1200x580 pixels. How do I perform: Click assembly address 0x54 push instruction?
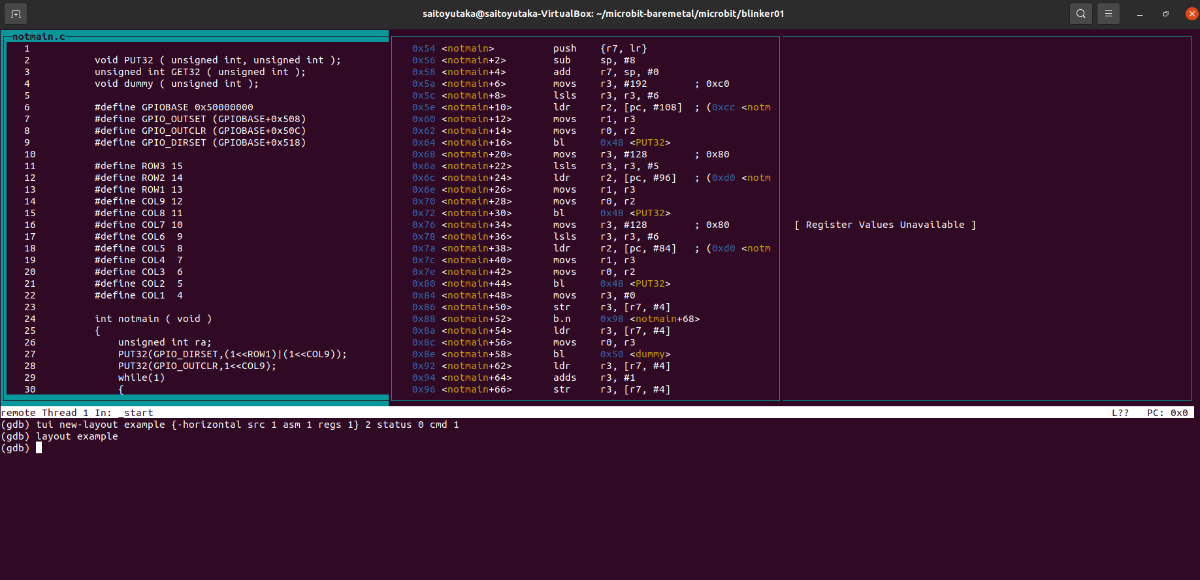pyautogui.click(x=530, y=48)
